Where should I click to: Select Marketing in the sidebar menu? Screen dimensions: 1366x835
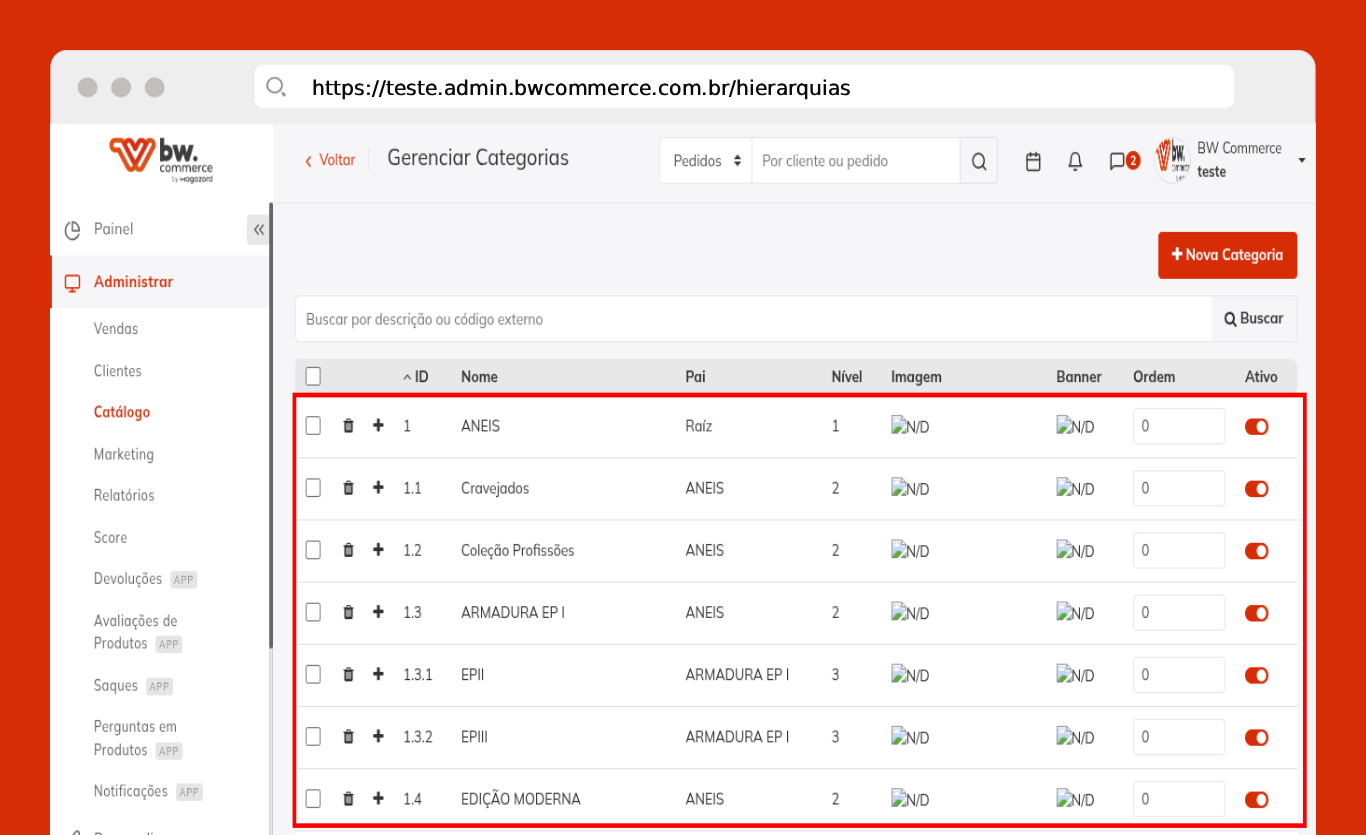click(x=124, y=454)
